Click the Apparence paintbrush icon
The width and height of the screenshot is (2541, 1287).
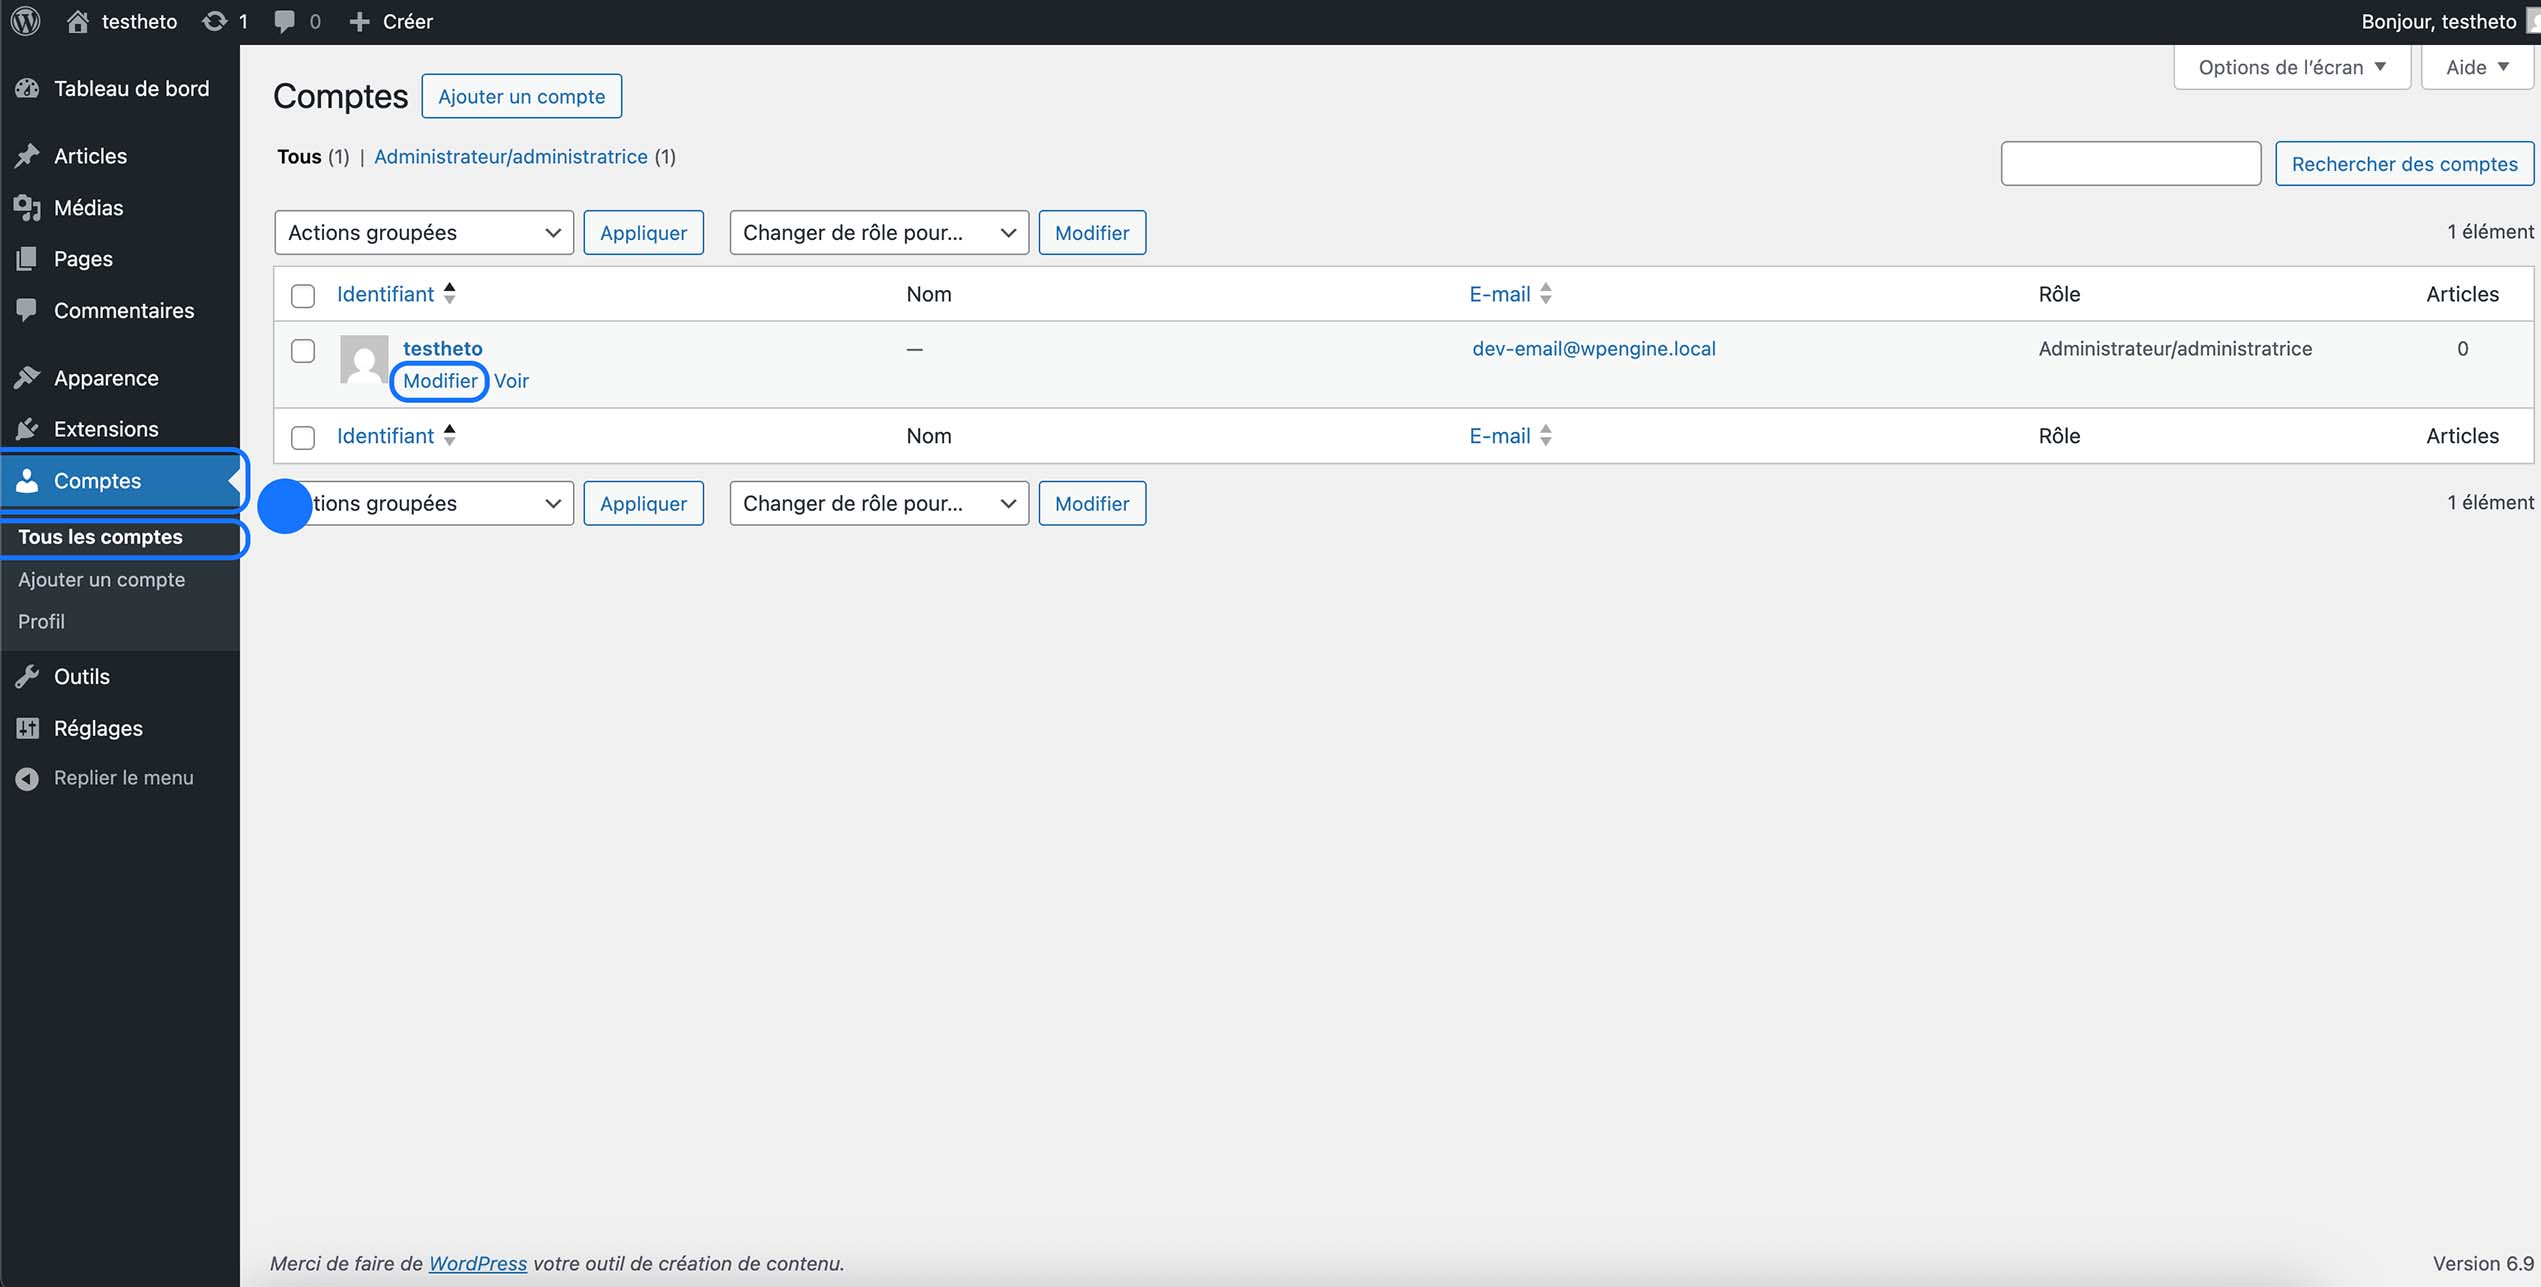(x=27, y=377)
